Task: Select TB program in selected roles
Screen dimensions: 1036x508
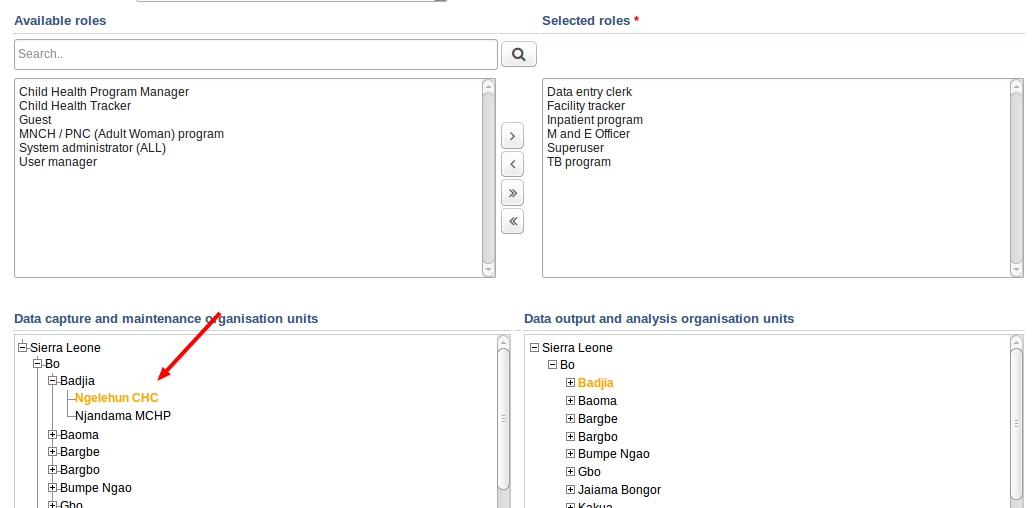Action: (579, 162)
